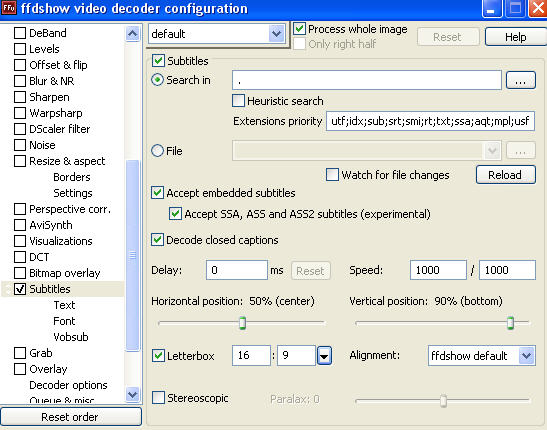Close the ffdshow configuration window
Screen dimensions: 547x430
538,8
